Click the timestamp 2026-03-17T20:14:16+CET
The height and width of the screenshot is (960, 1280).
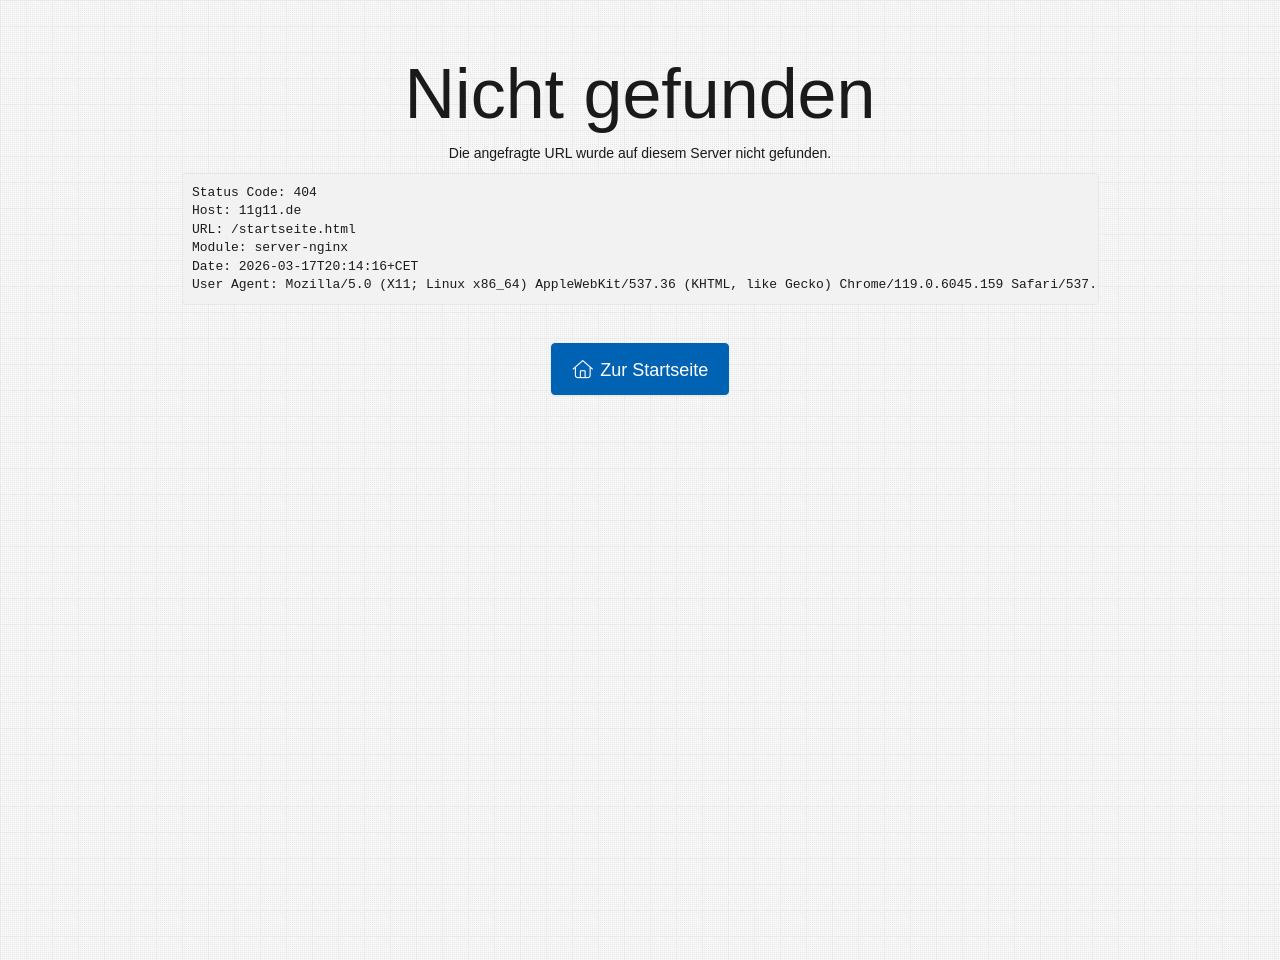pos(328,266)
